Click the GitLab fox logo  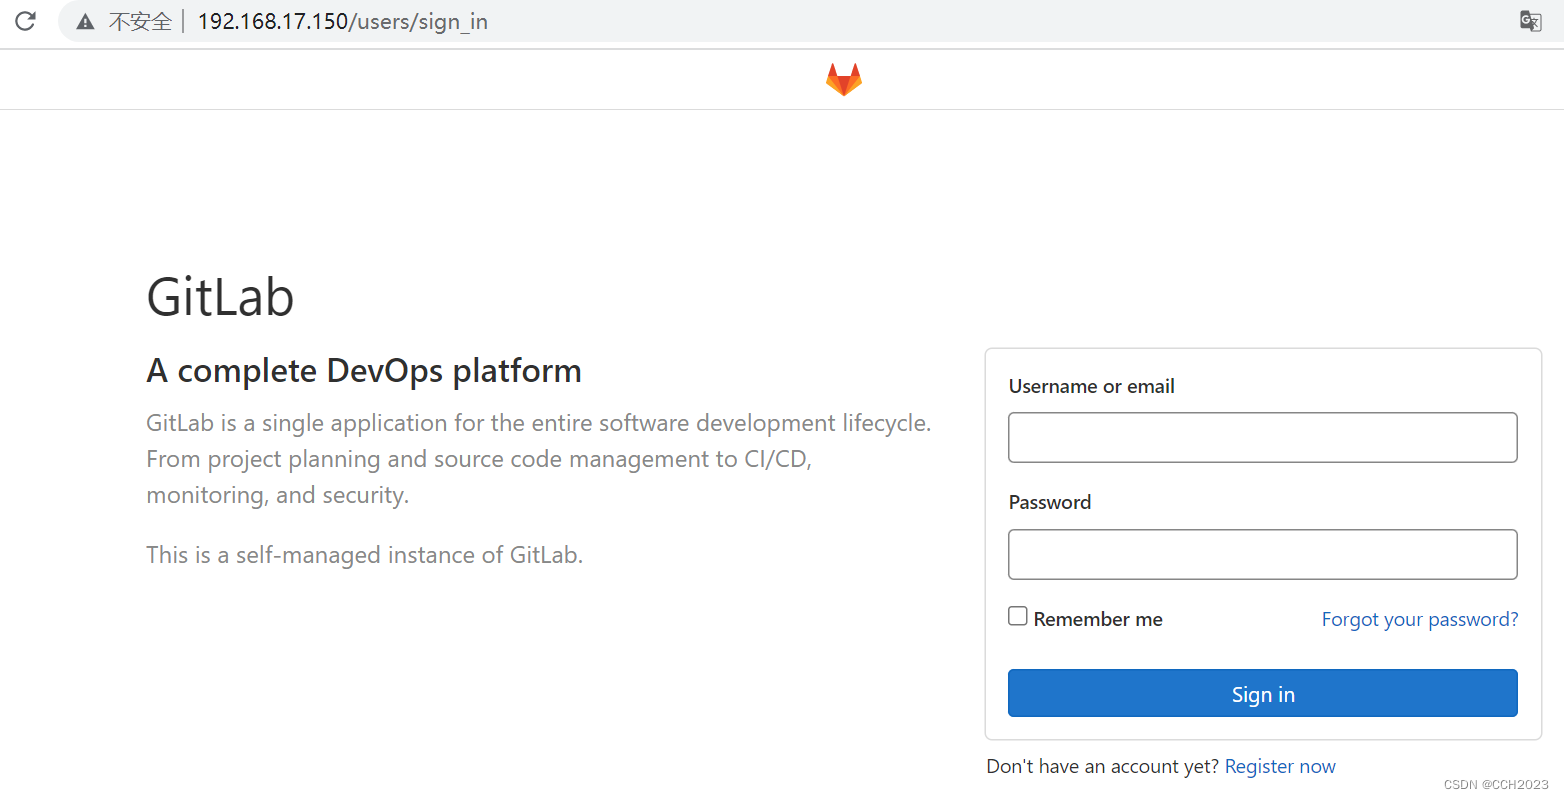click(843, 79)
